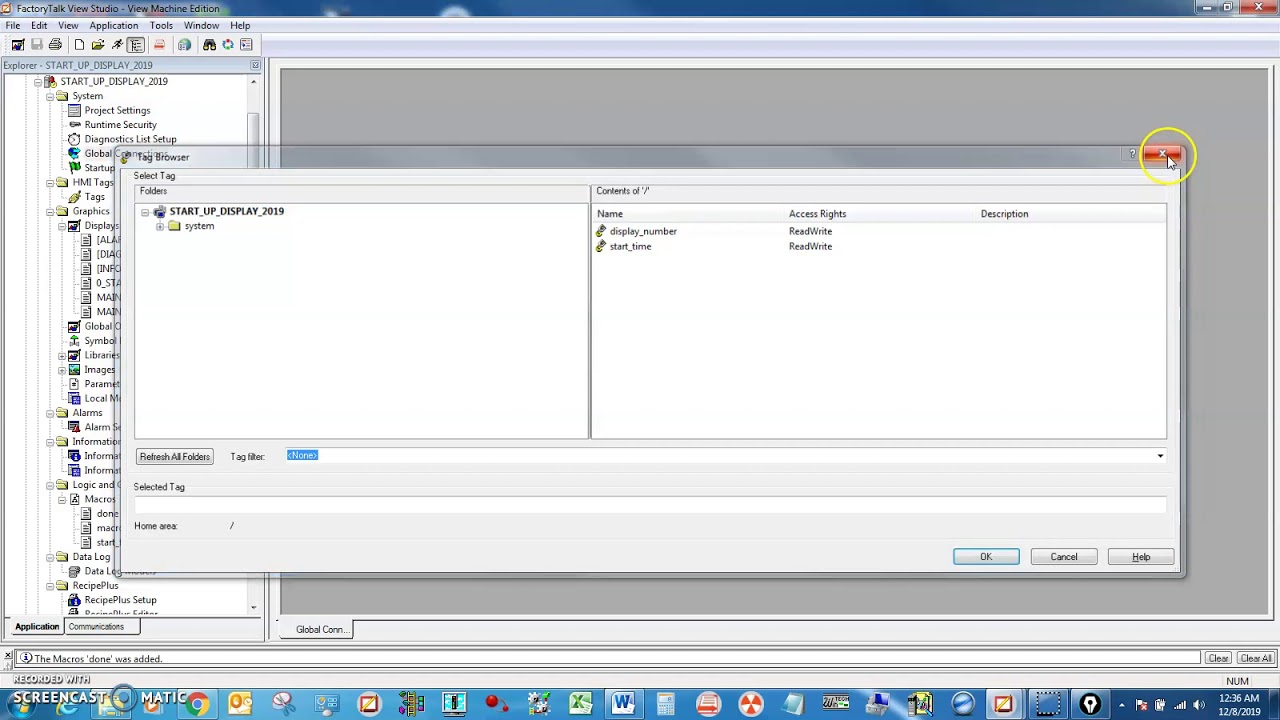Click the taskbar volume icon
The width and height of the screenshot is (1280, 720).
point(1198,705)
